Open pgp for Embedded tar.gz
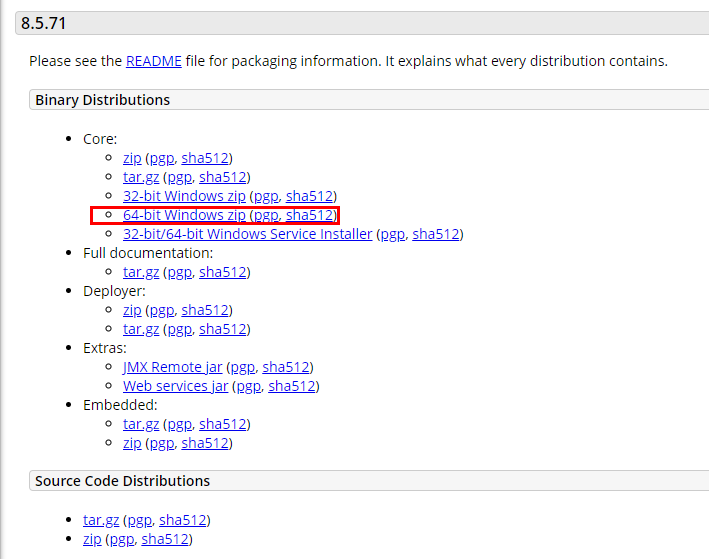 180,424
